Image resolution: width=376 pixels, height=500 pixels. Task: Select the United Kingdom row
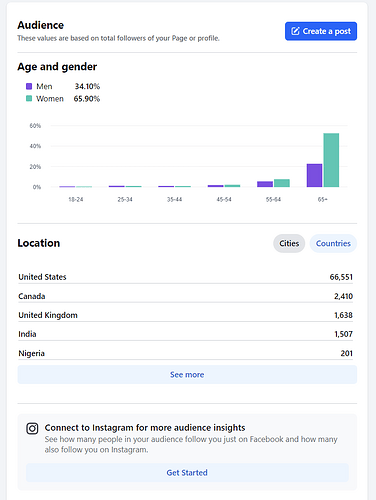[x=185, y=315]
